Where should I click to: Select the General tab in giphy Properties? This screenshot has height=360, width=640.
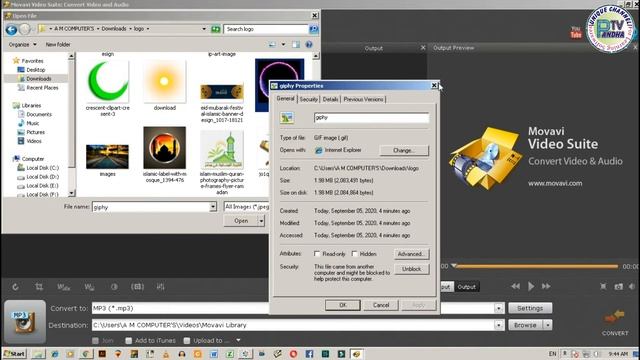[285, 98]
